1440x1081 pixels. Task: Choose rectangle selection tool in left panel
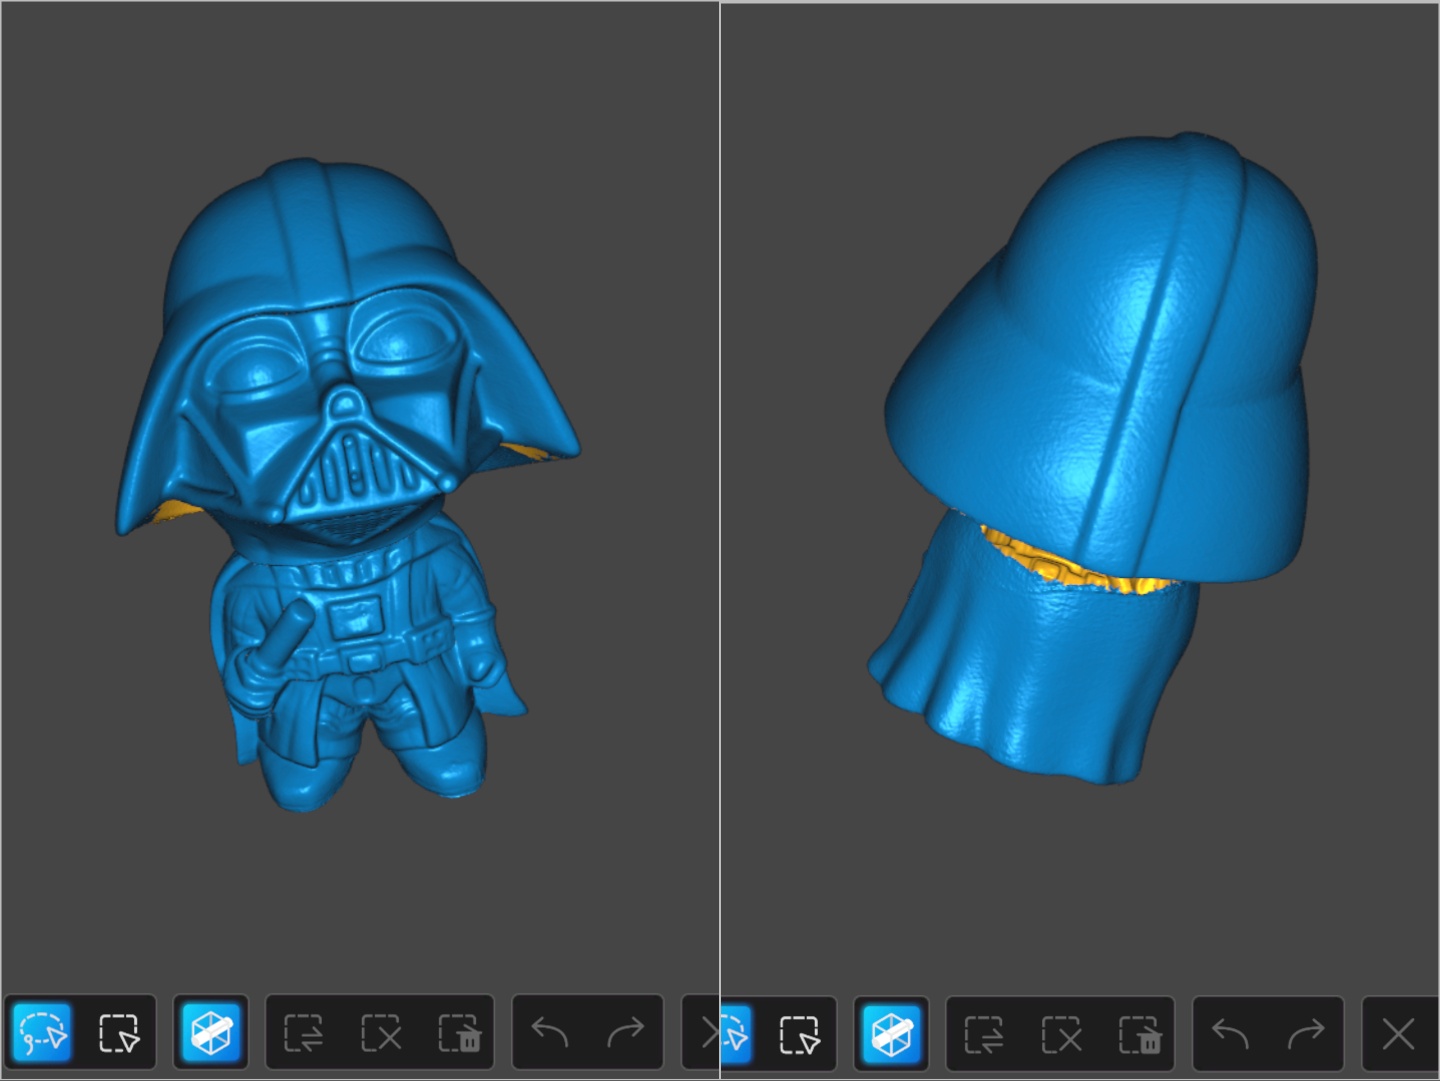[119, 1033]
